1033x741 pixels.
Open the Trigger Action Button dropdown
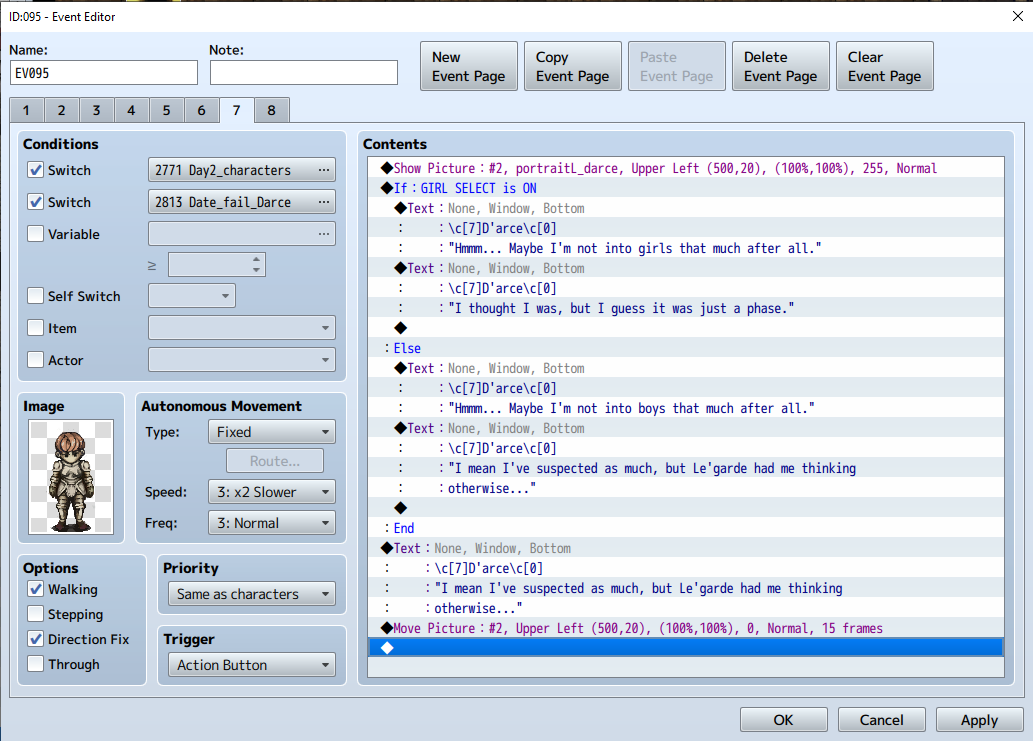tap(252, 665)
